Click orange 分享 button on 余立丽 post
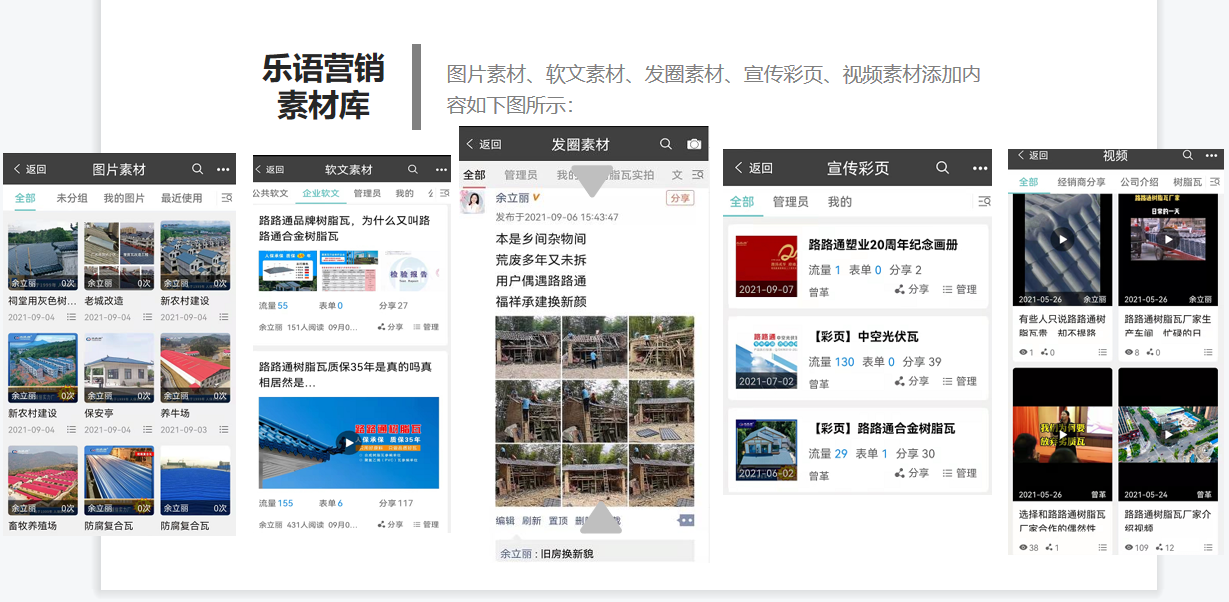Screen dimensions: 1229x602 pos(680,198)
